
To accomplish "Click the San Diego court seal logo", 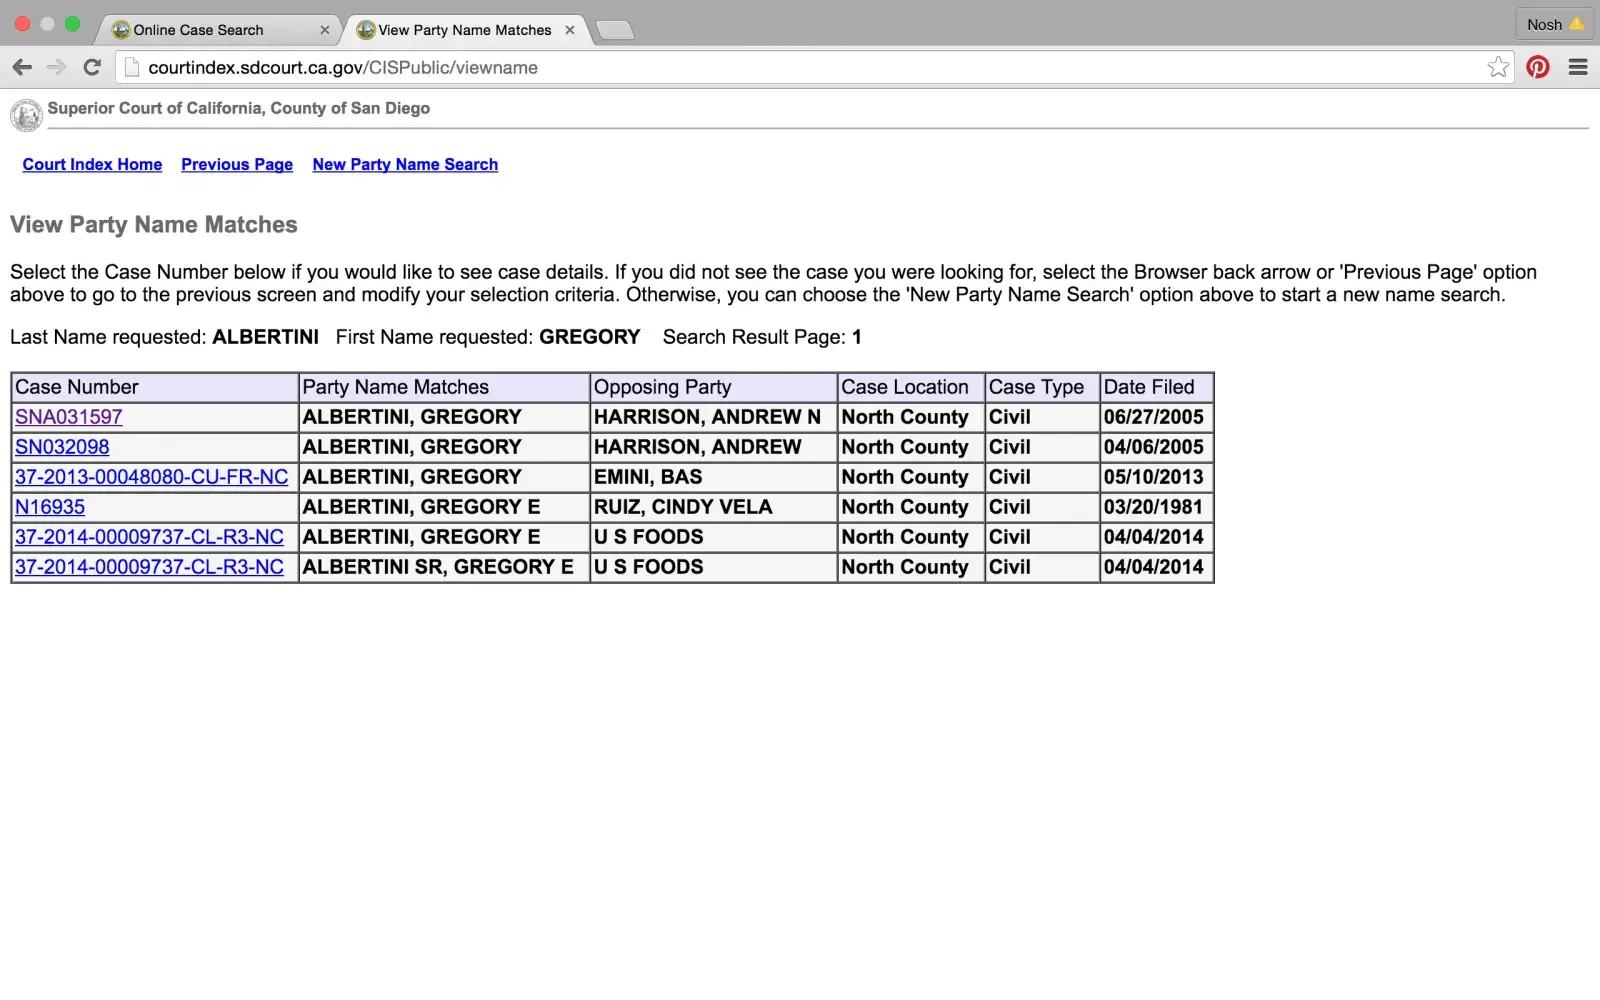I will [x=26, y=115].
